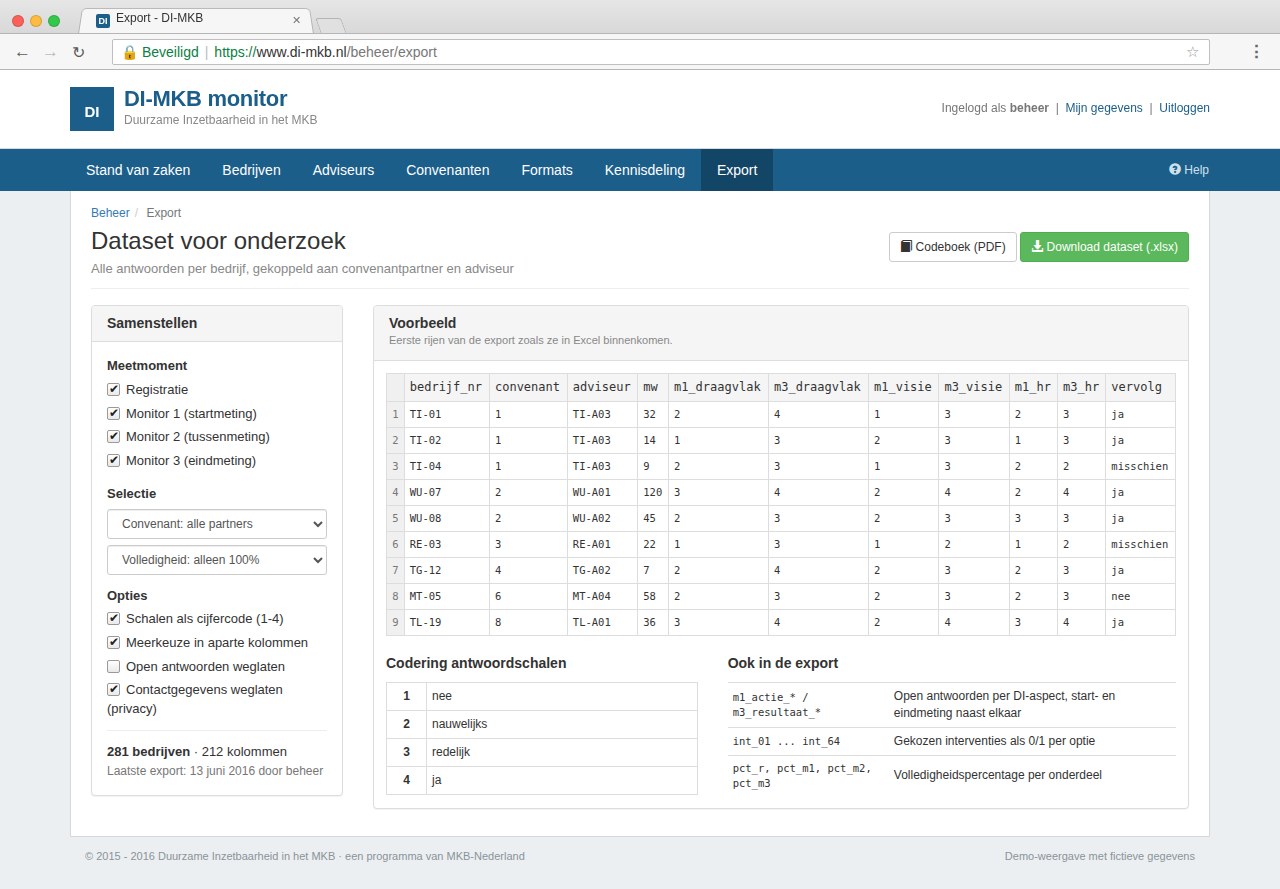Click the browser forward arrow

[x=50, y=52]
